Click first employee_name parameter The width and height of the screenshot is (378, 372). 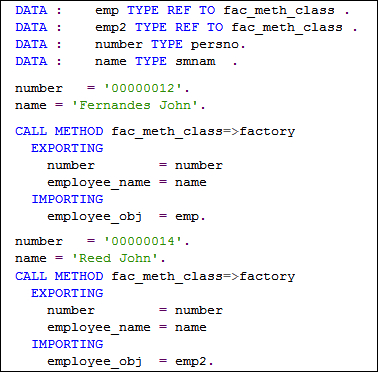coord(99,183)
